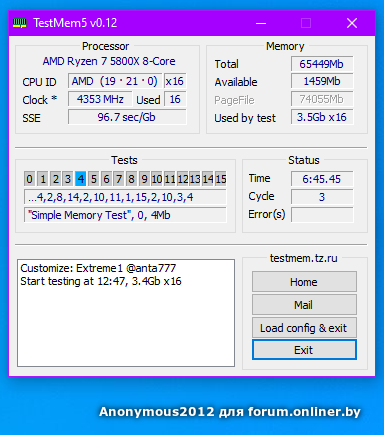Select test number 8 box
Screen dimensions: 384x435
click(x=131, y=179)
